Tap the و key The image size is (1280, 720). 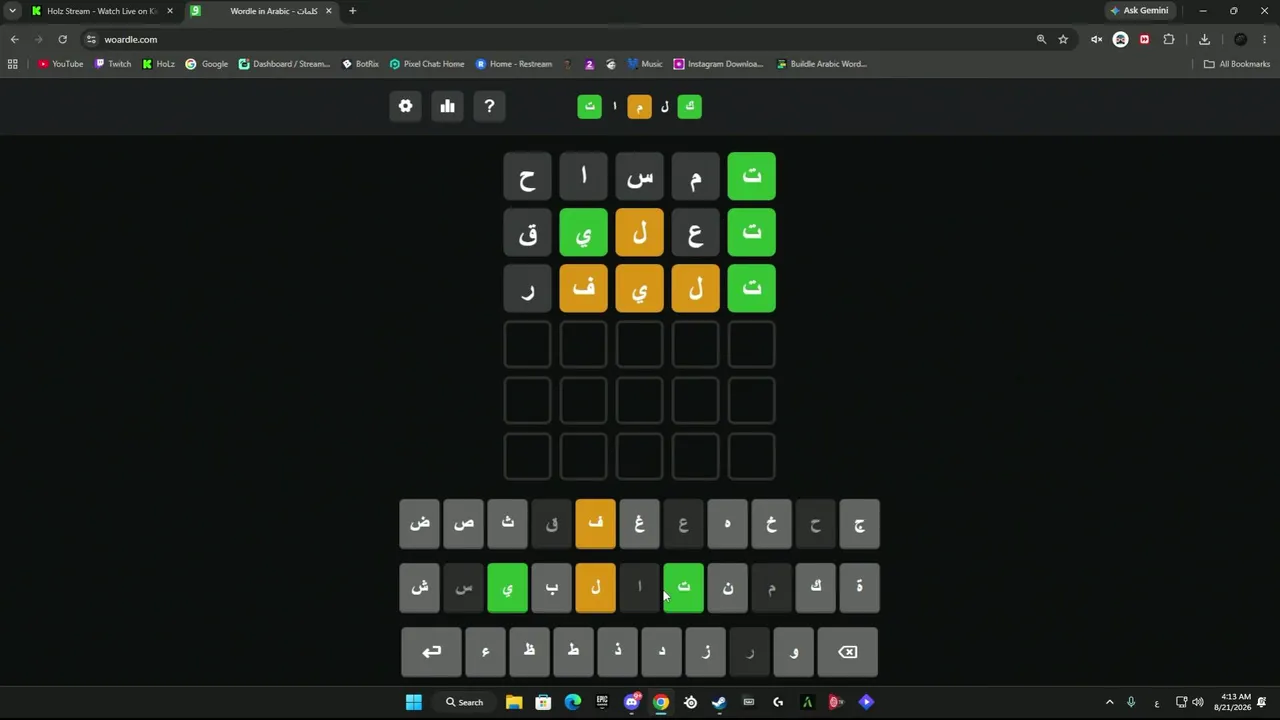tap(793, 652)
